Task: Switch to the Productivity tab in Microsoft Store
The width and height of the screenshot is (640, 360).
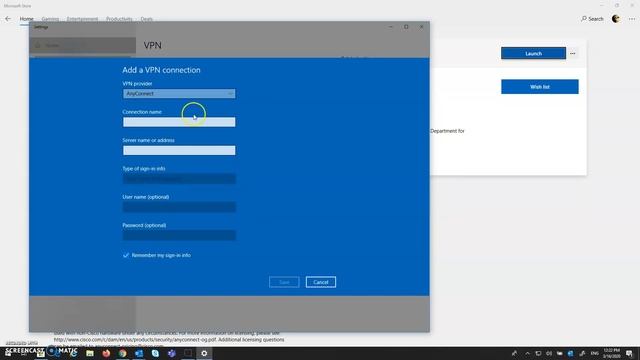Action: (119, 19)
